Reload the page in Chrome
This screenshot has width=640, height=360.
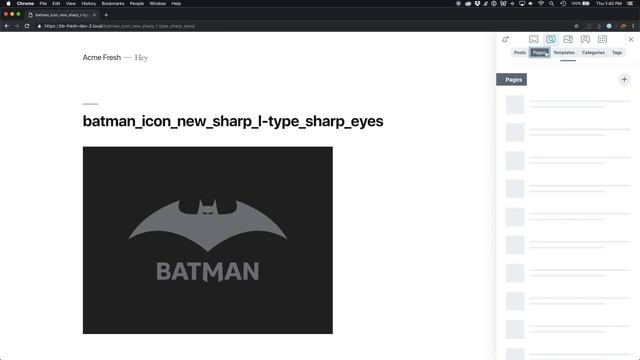coord(27,26)
